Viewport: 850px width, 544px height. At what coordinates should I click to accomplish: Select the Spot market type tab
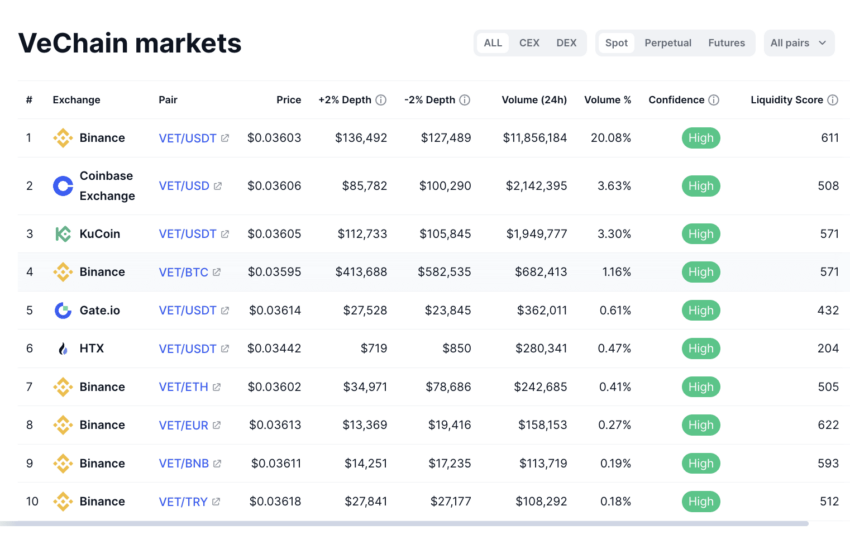click(x=616, y=43)
